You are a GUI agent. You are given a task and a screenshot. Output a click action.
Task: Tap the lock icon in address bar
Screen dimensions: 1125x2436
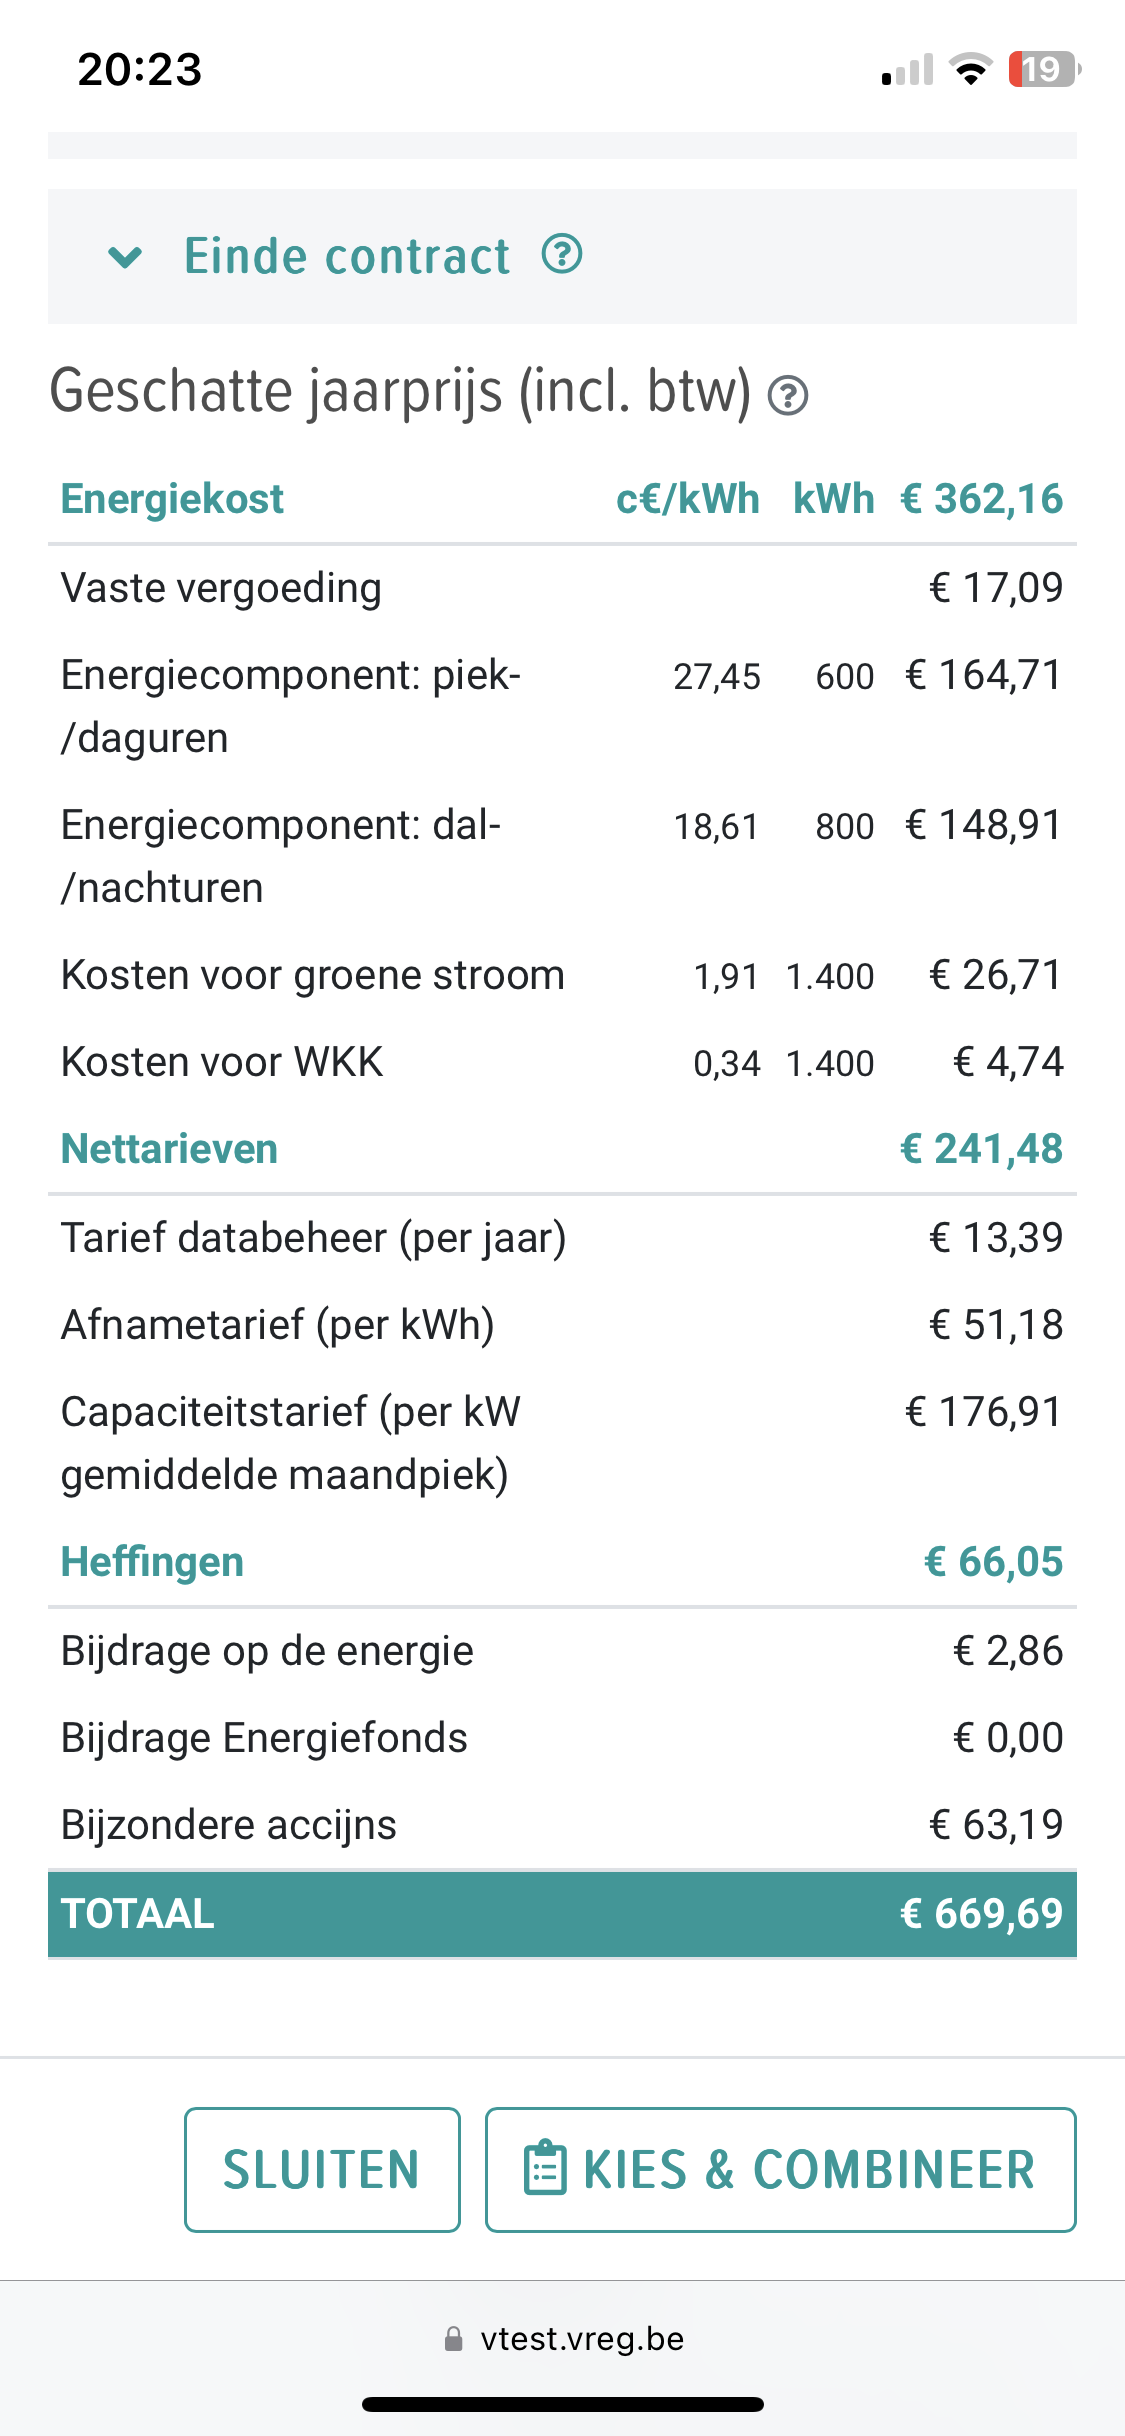click(454, 2339)
